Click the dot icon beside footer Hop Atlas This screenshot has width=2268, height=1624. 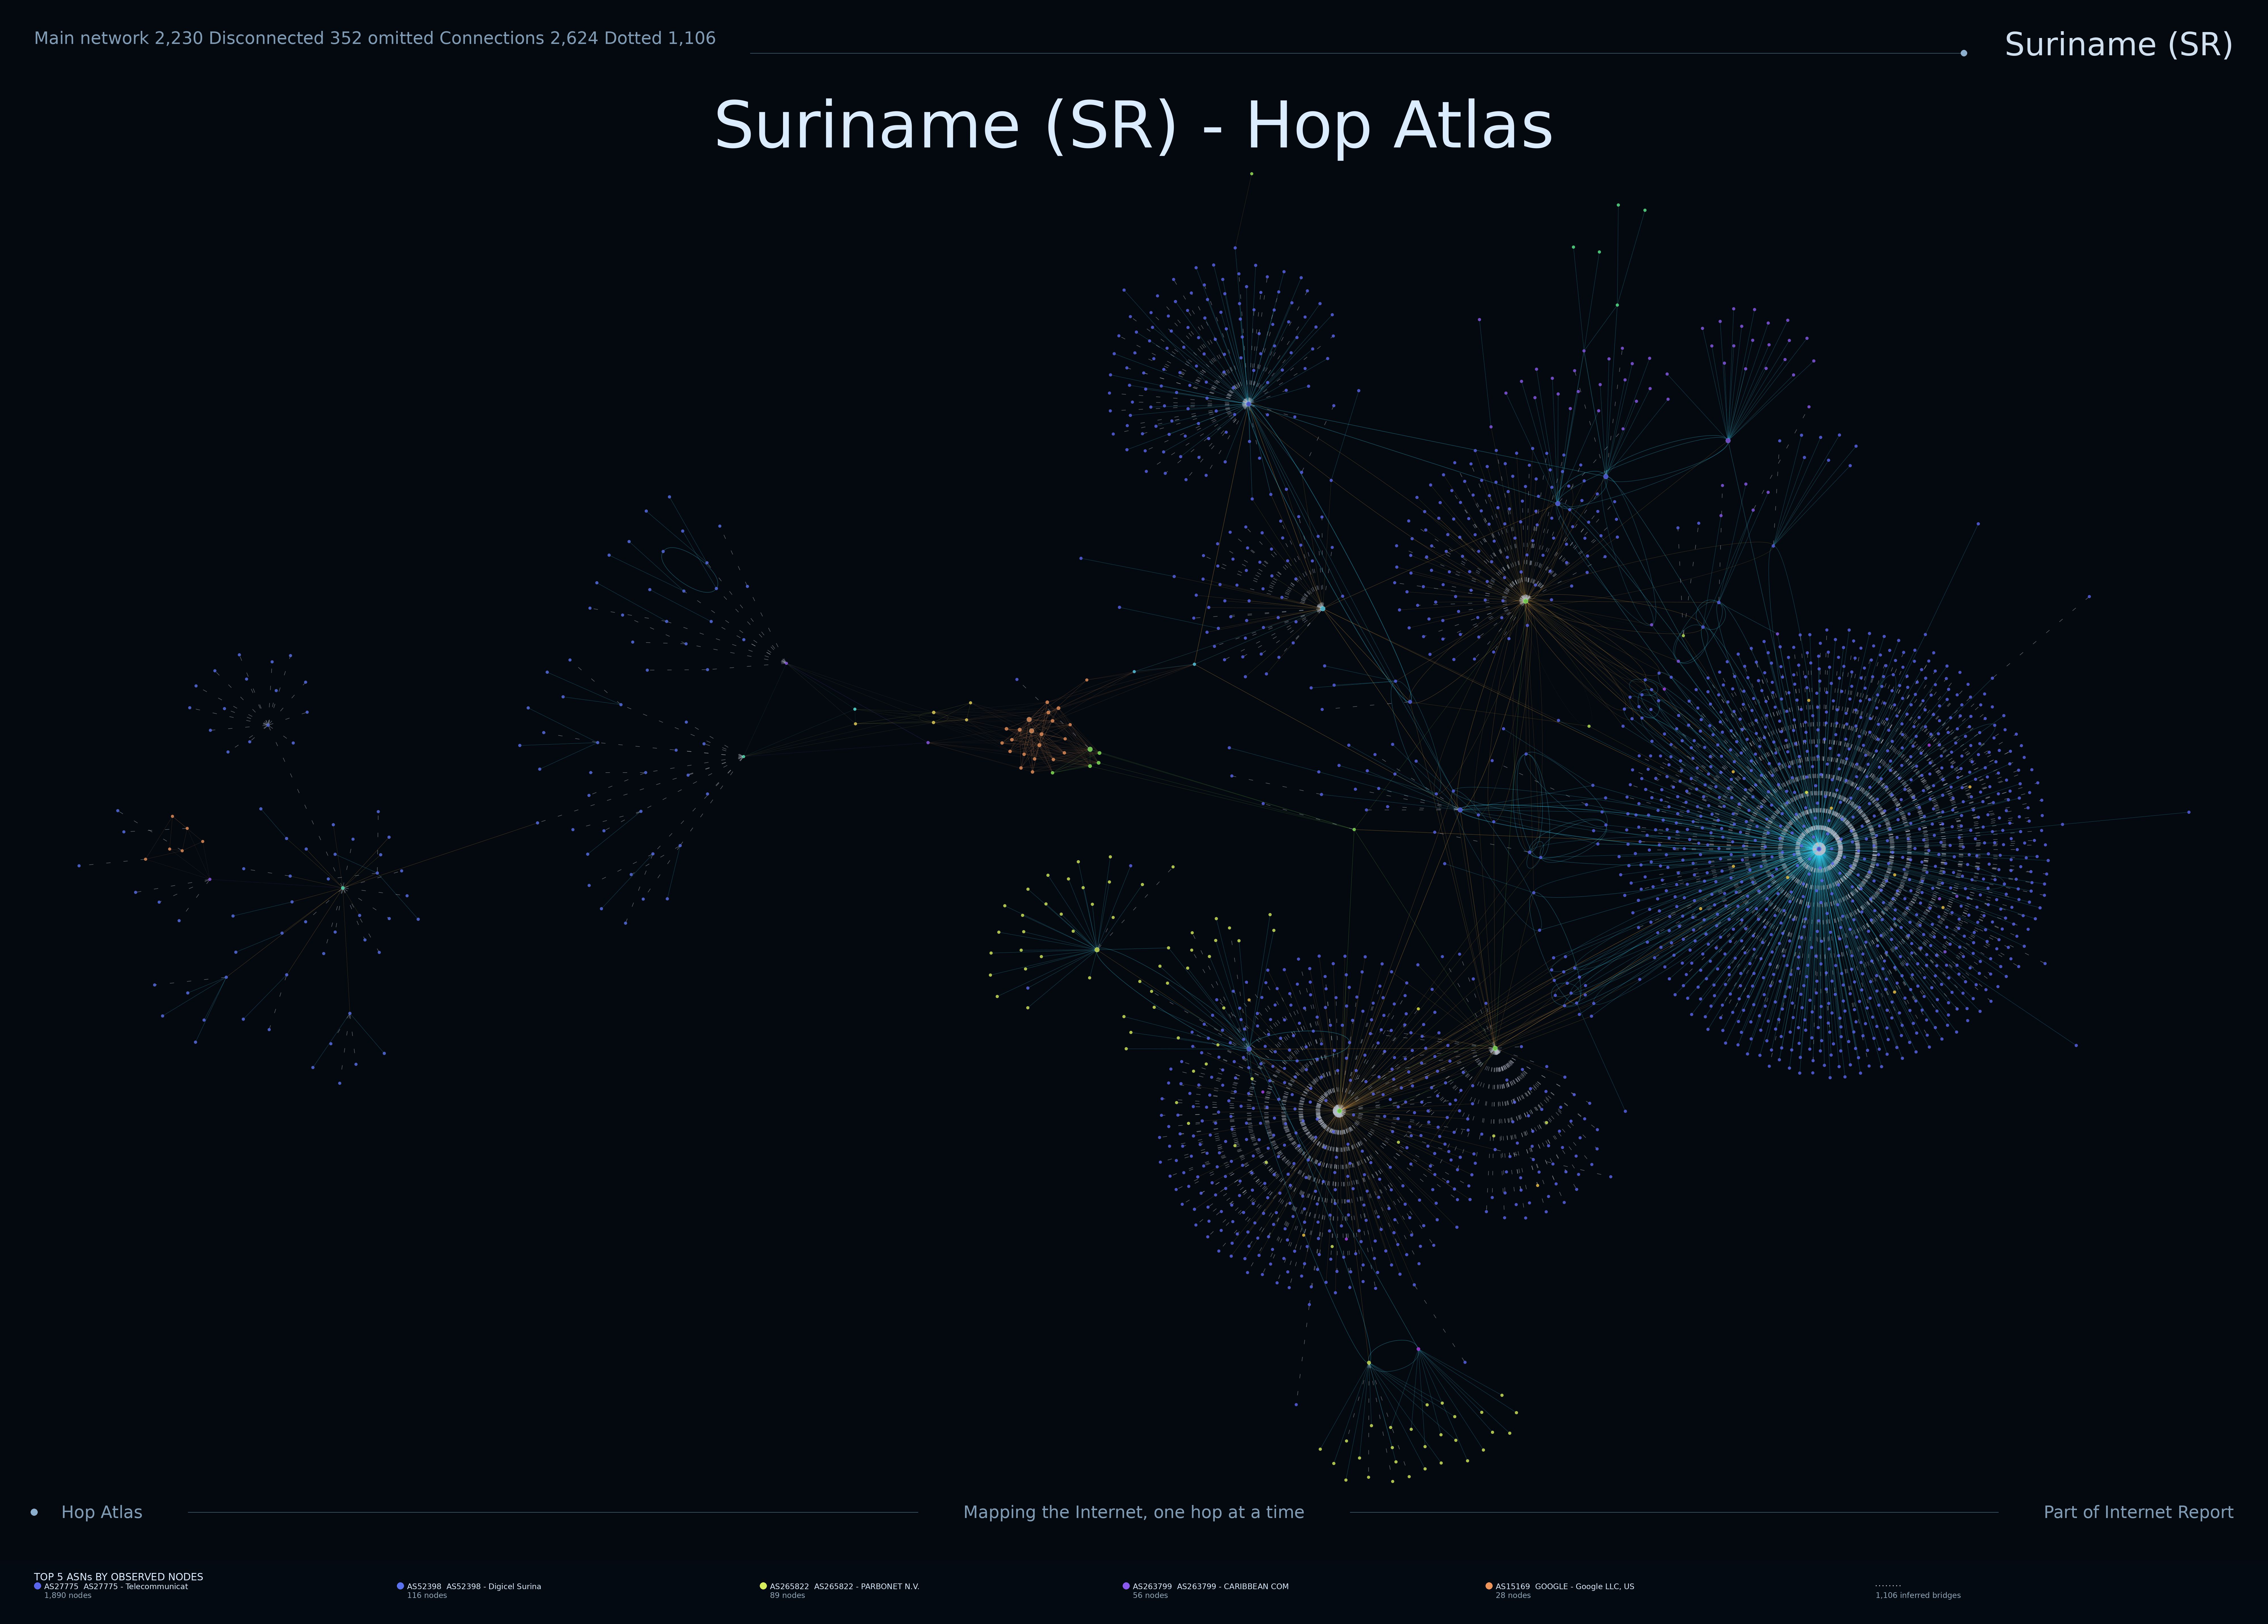[x=34, y=1512]
